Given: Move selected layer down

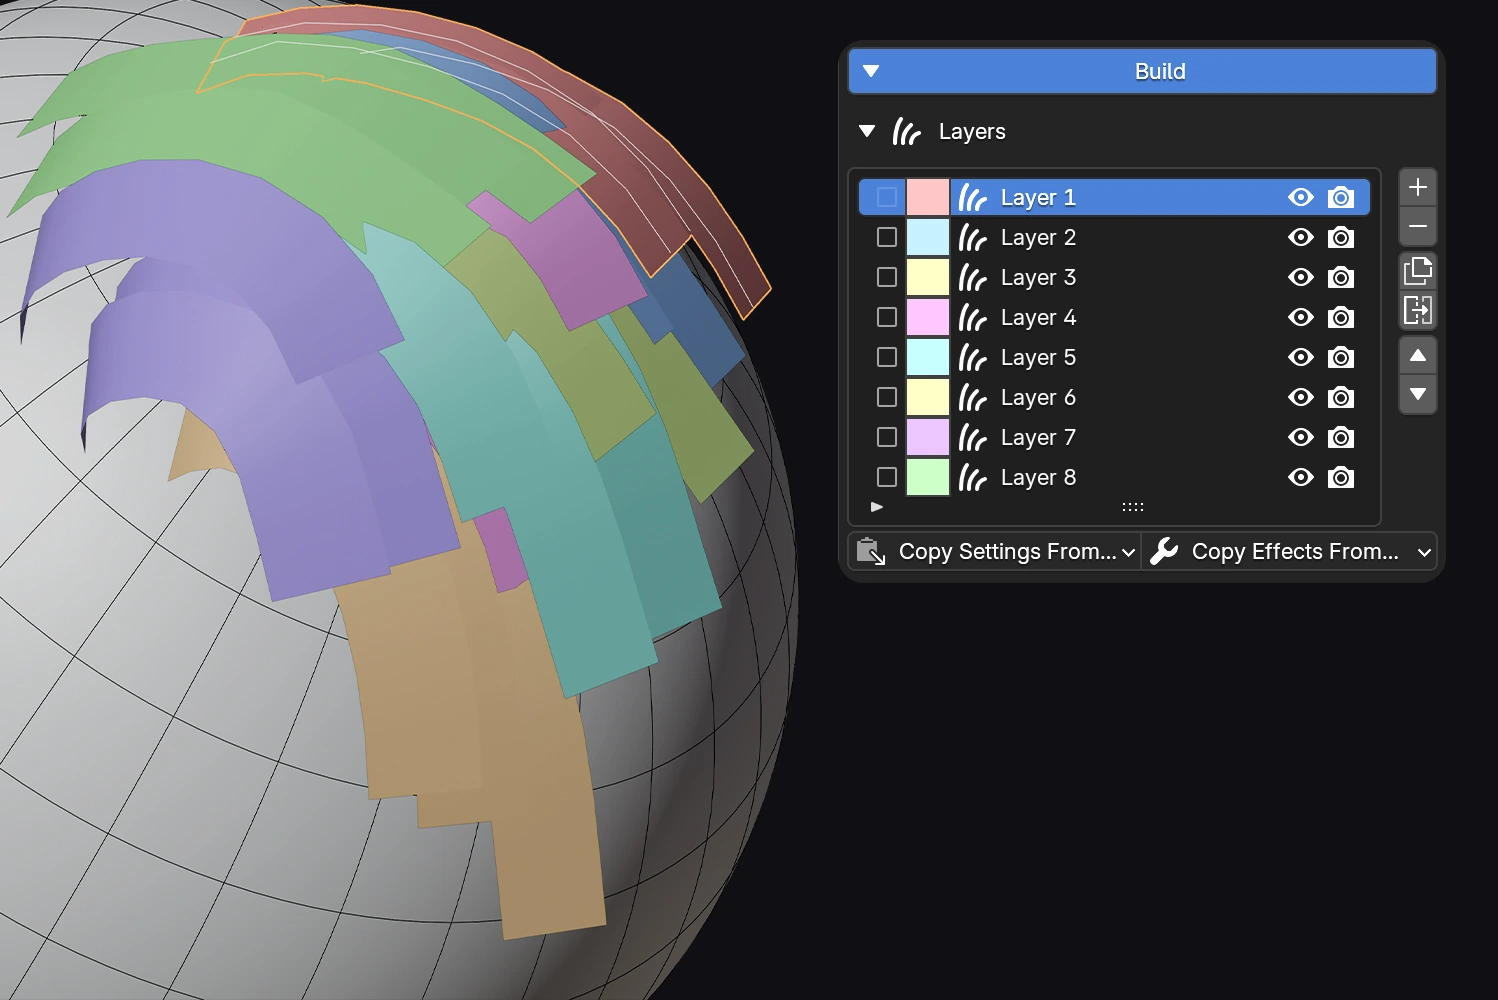Looking at the screenshot, I should click(1417, 395).
